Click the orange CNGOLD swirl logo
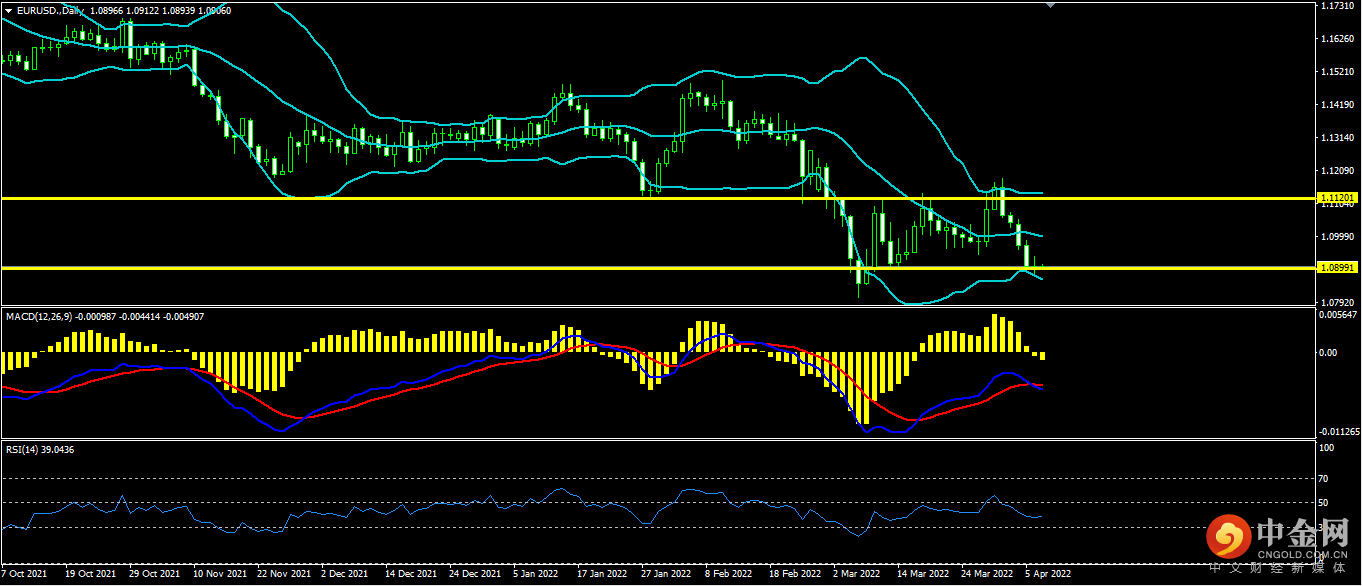1363x586 pixels. tap(1227, 538)
